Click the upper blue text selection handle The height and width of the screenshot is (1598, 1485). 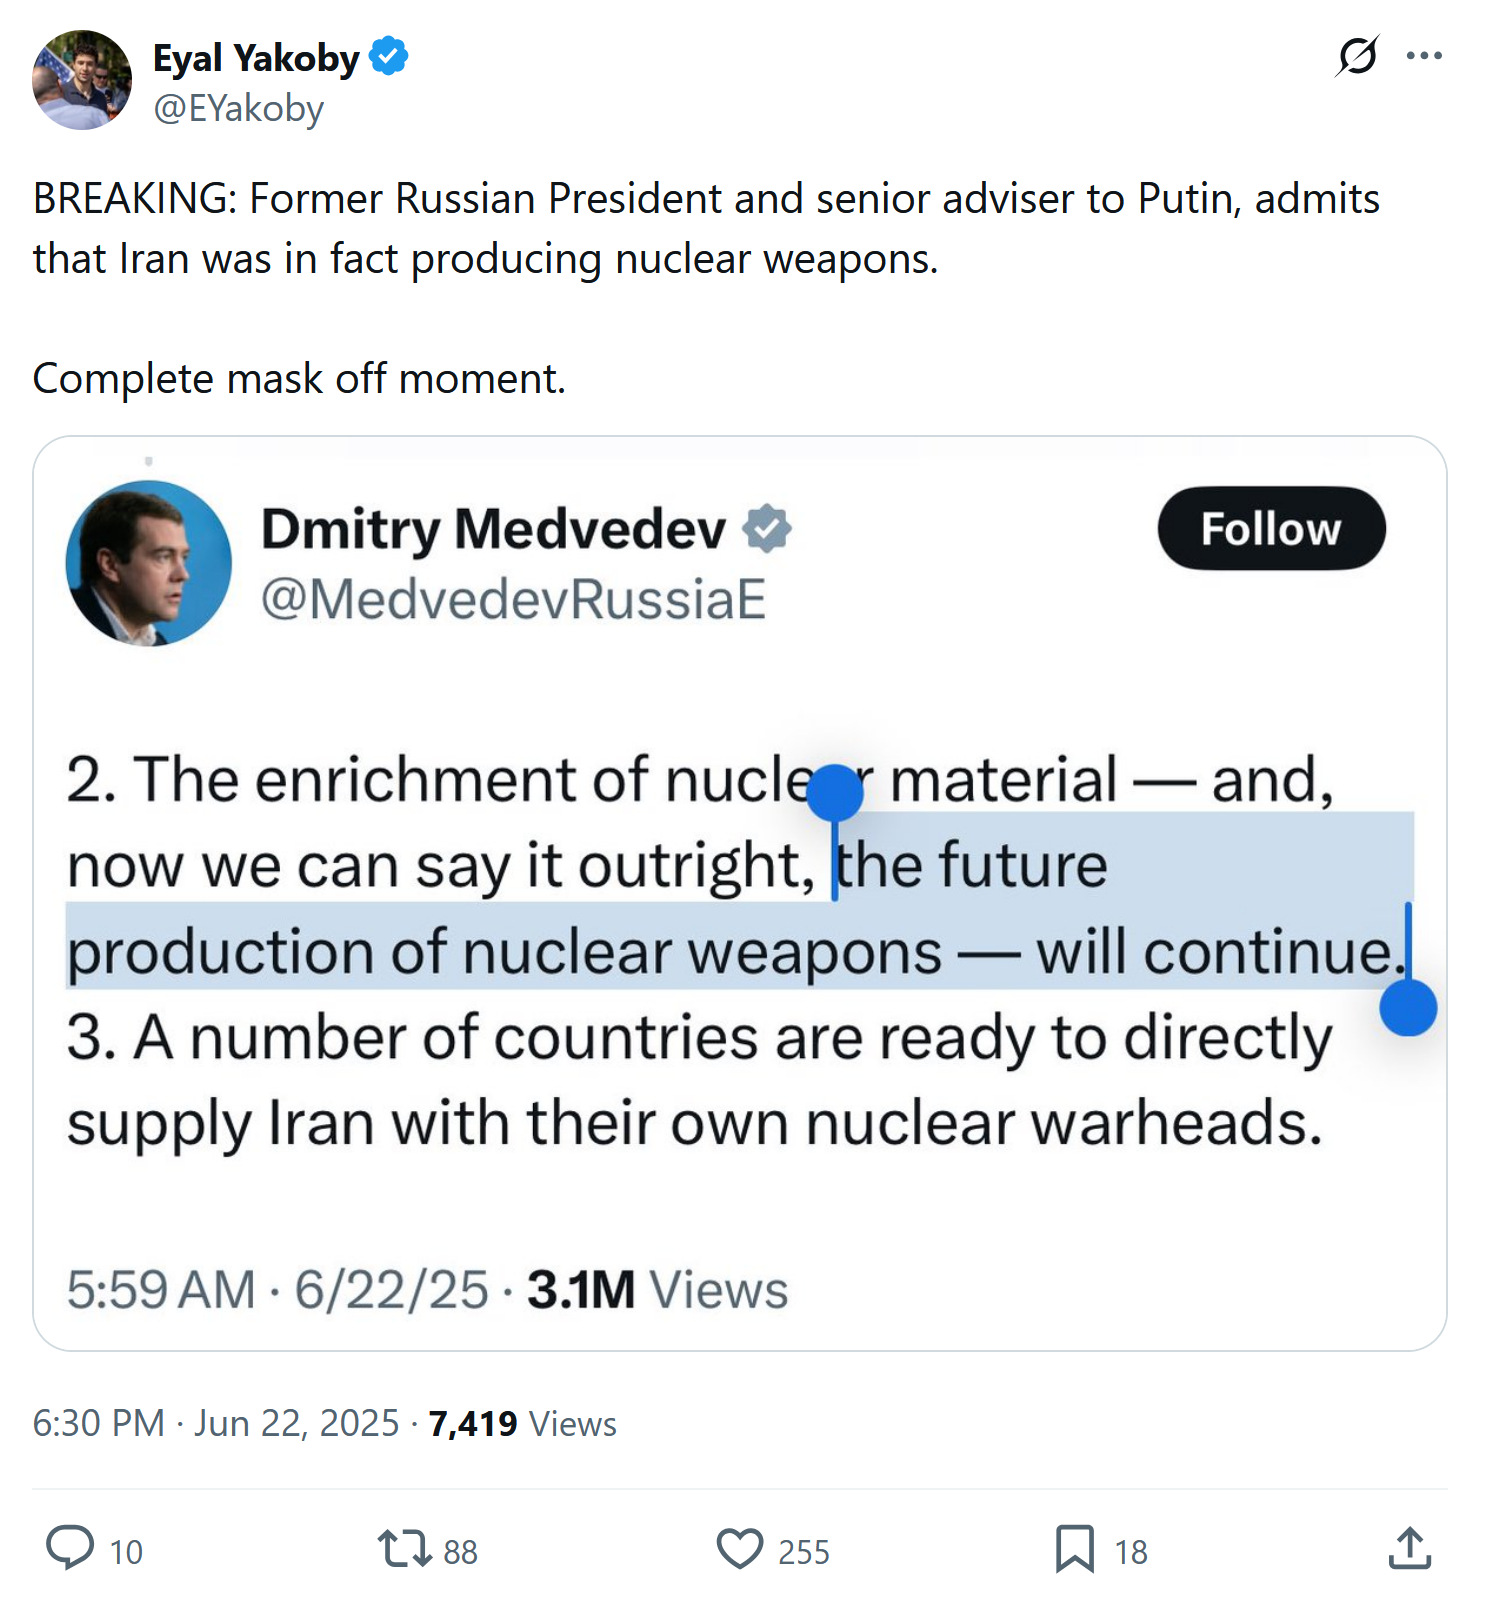834,792
